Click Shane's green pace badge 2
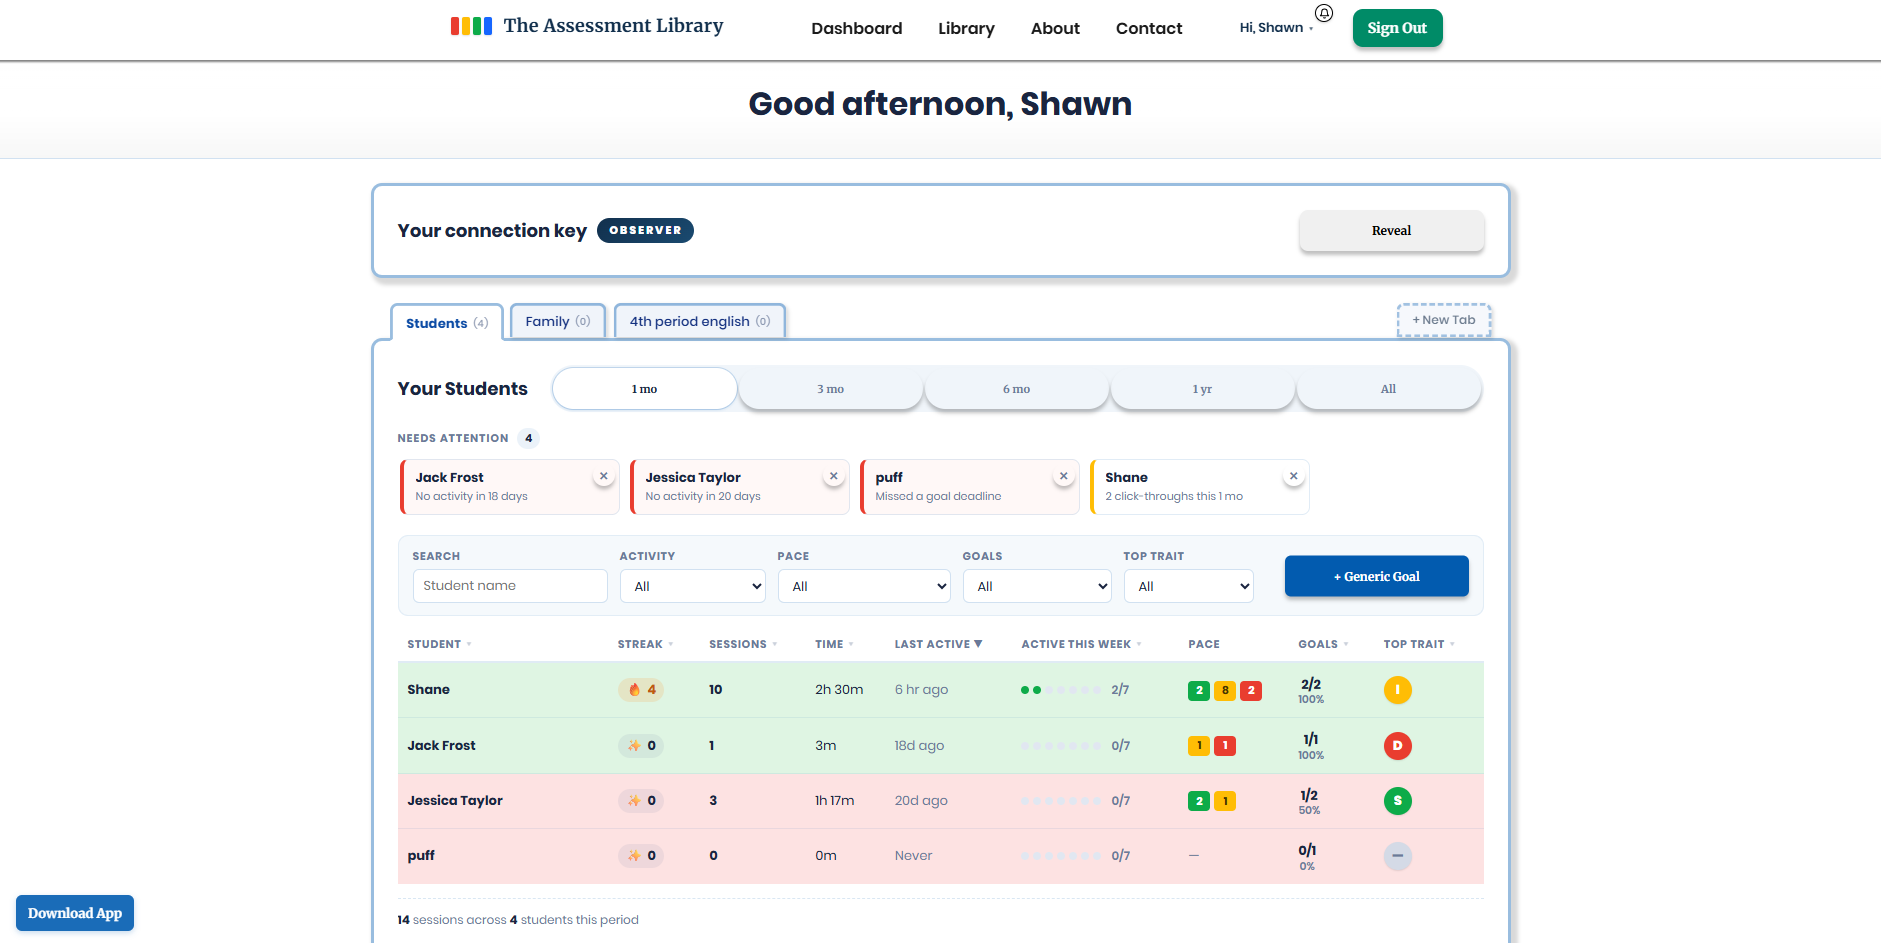 pos(1199,691)
